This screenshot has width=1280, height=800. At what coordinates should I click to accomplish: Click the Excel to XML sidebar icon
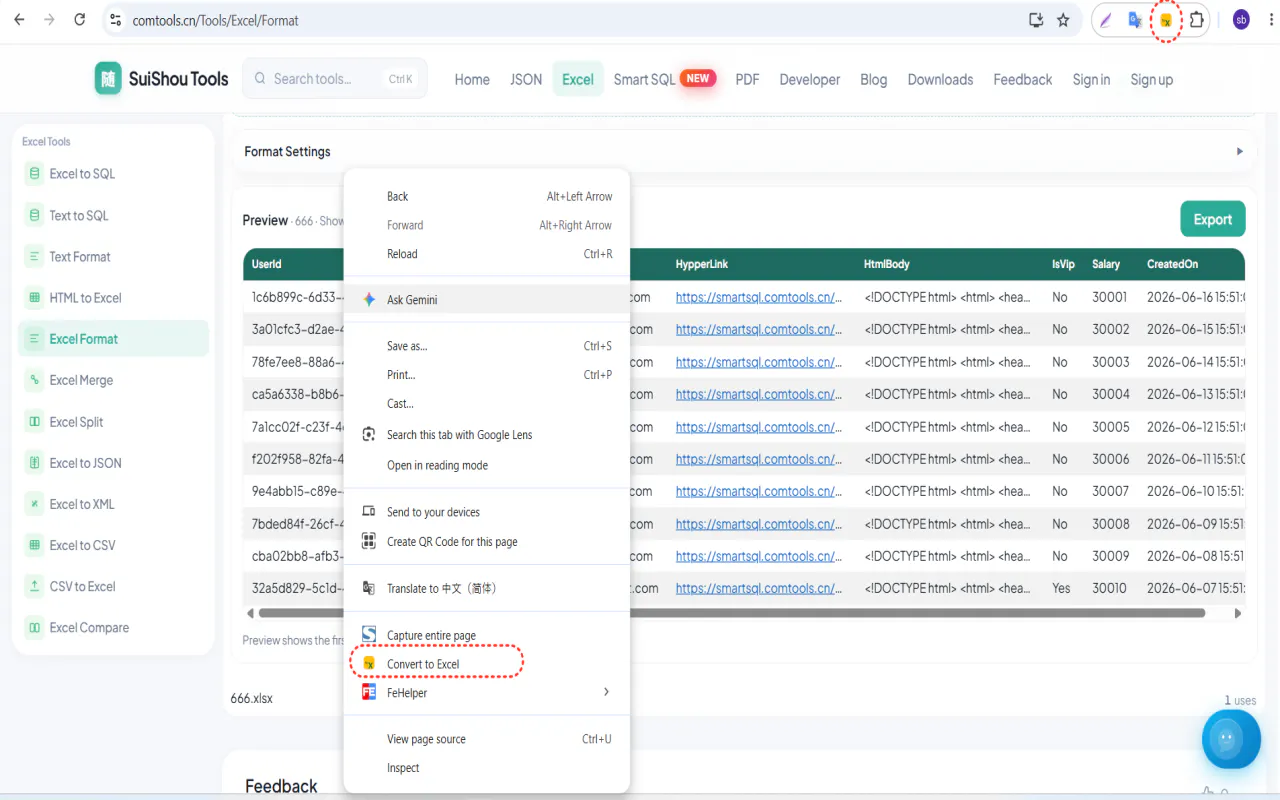click(x=35, y=504)
